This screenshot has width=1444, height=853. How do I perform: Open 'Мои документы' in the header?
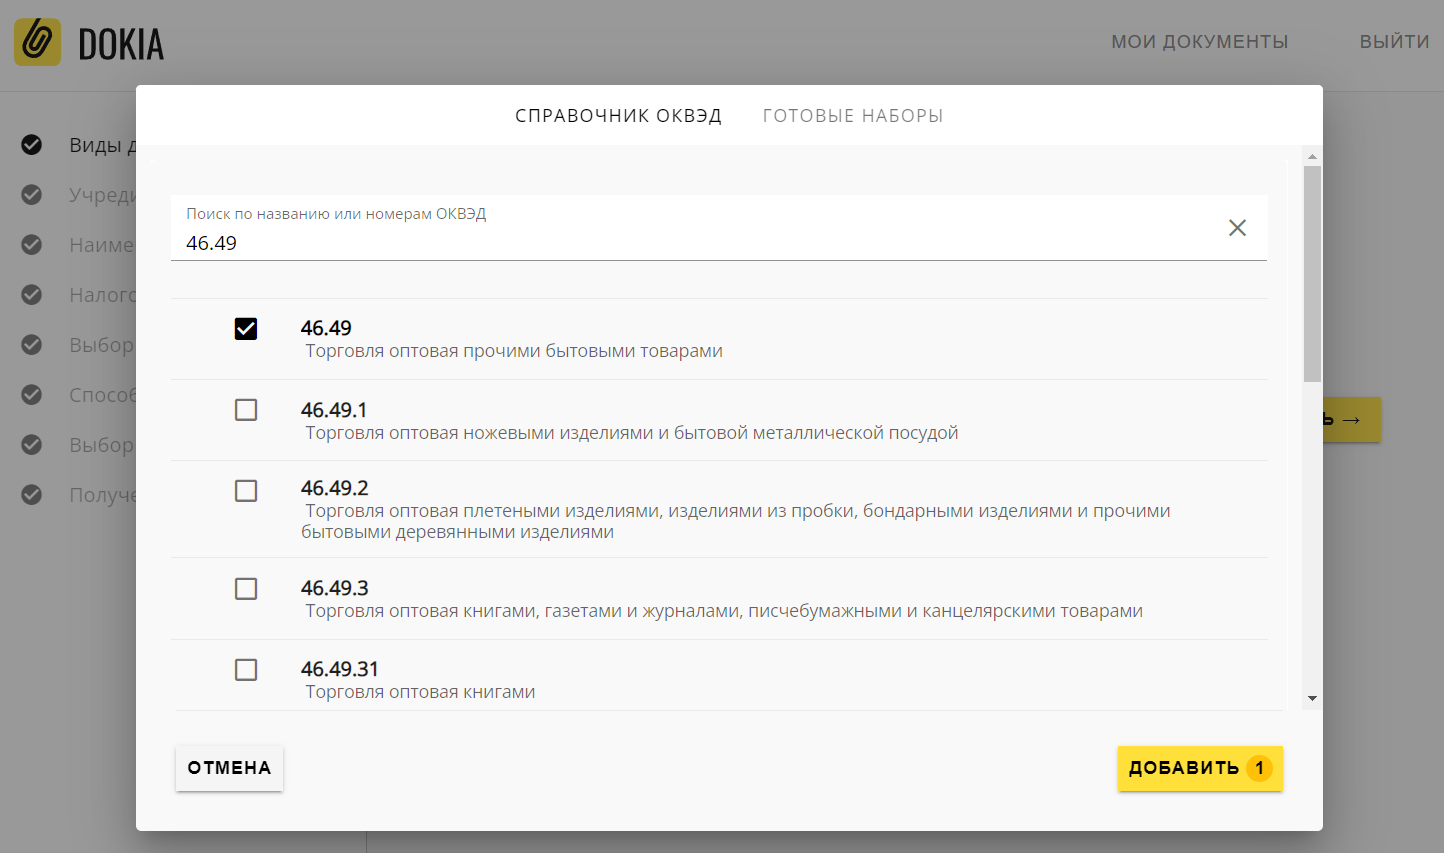pyautogui.click(x=1200, y=42)
